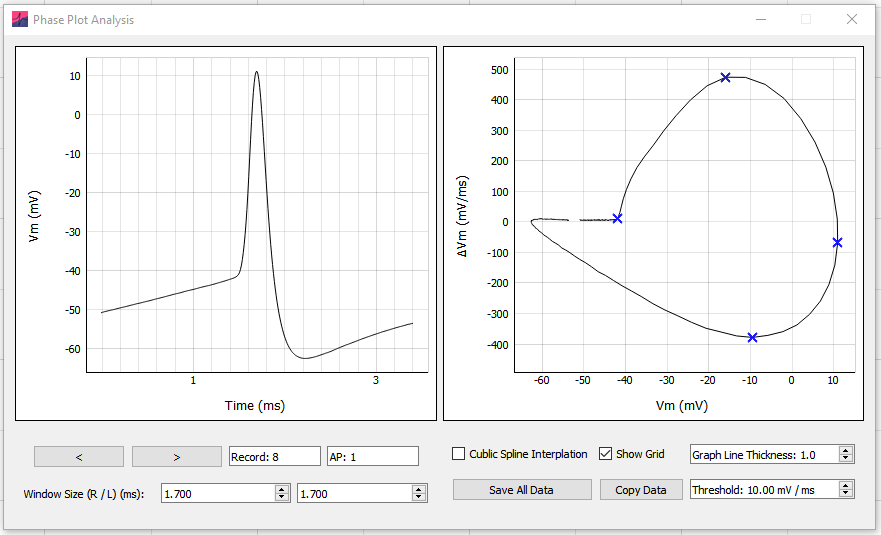Decrease second Window Size value down arrow

click(419, 497)
